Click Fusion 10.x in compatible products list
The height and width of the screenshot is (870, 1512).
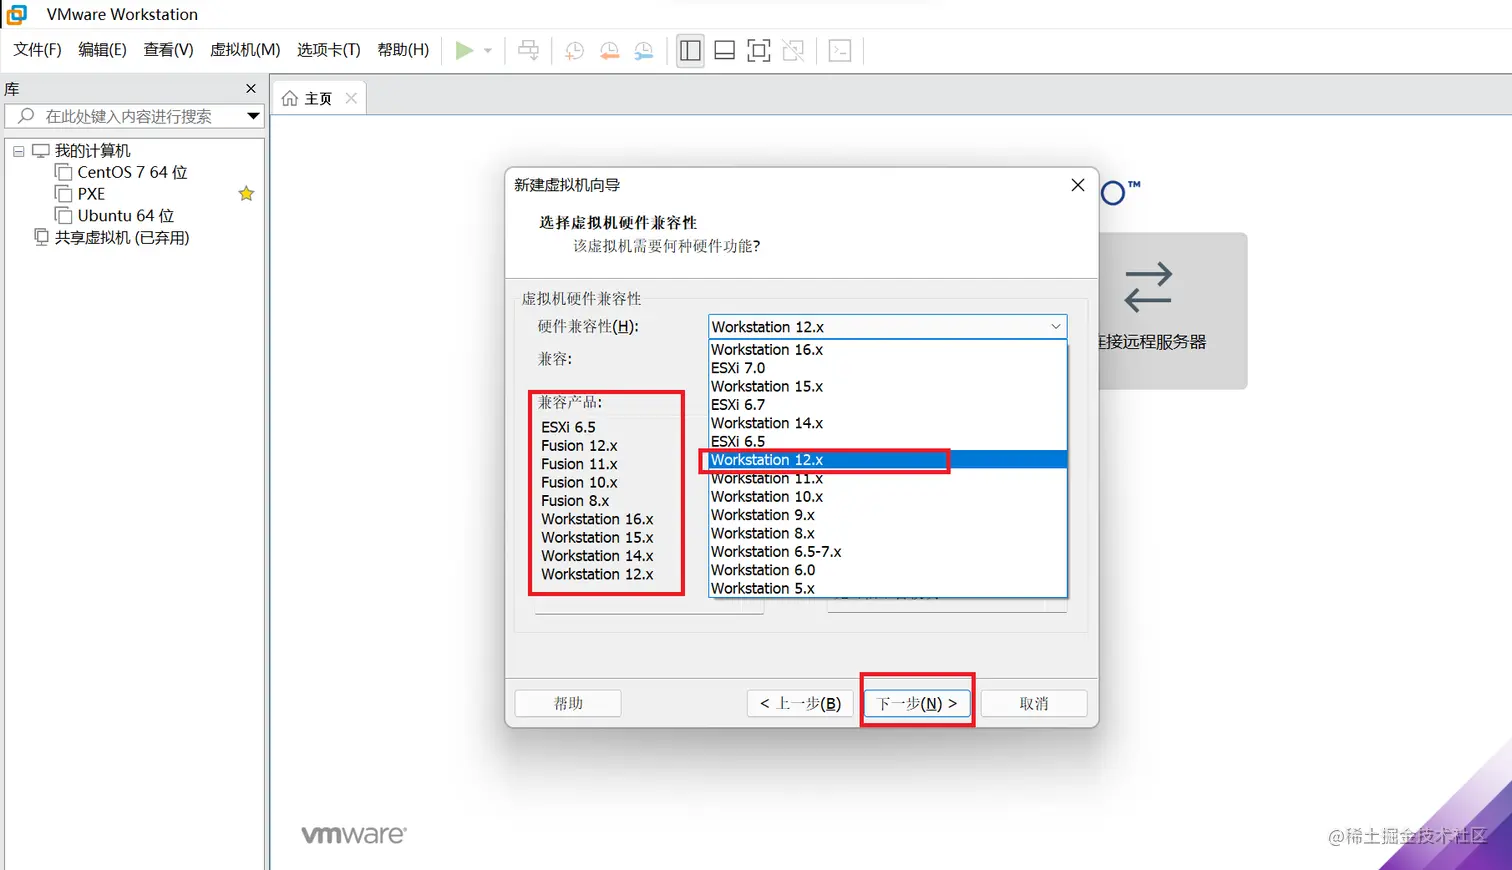point(579,482)
